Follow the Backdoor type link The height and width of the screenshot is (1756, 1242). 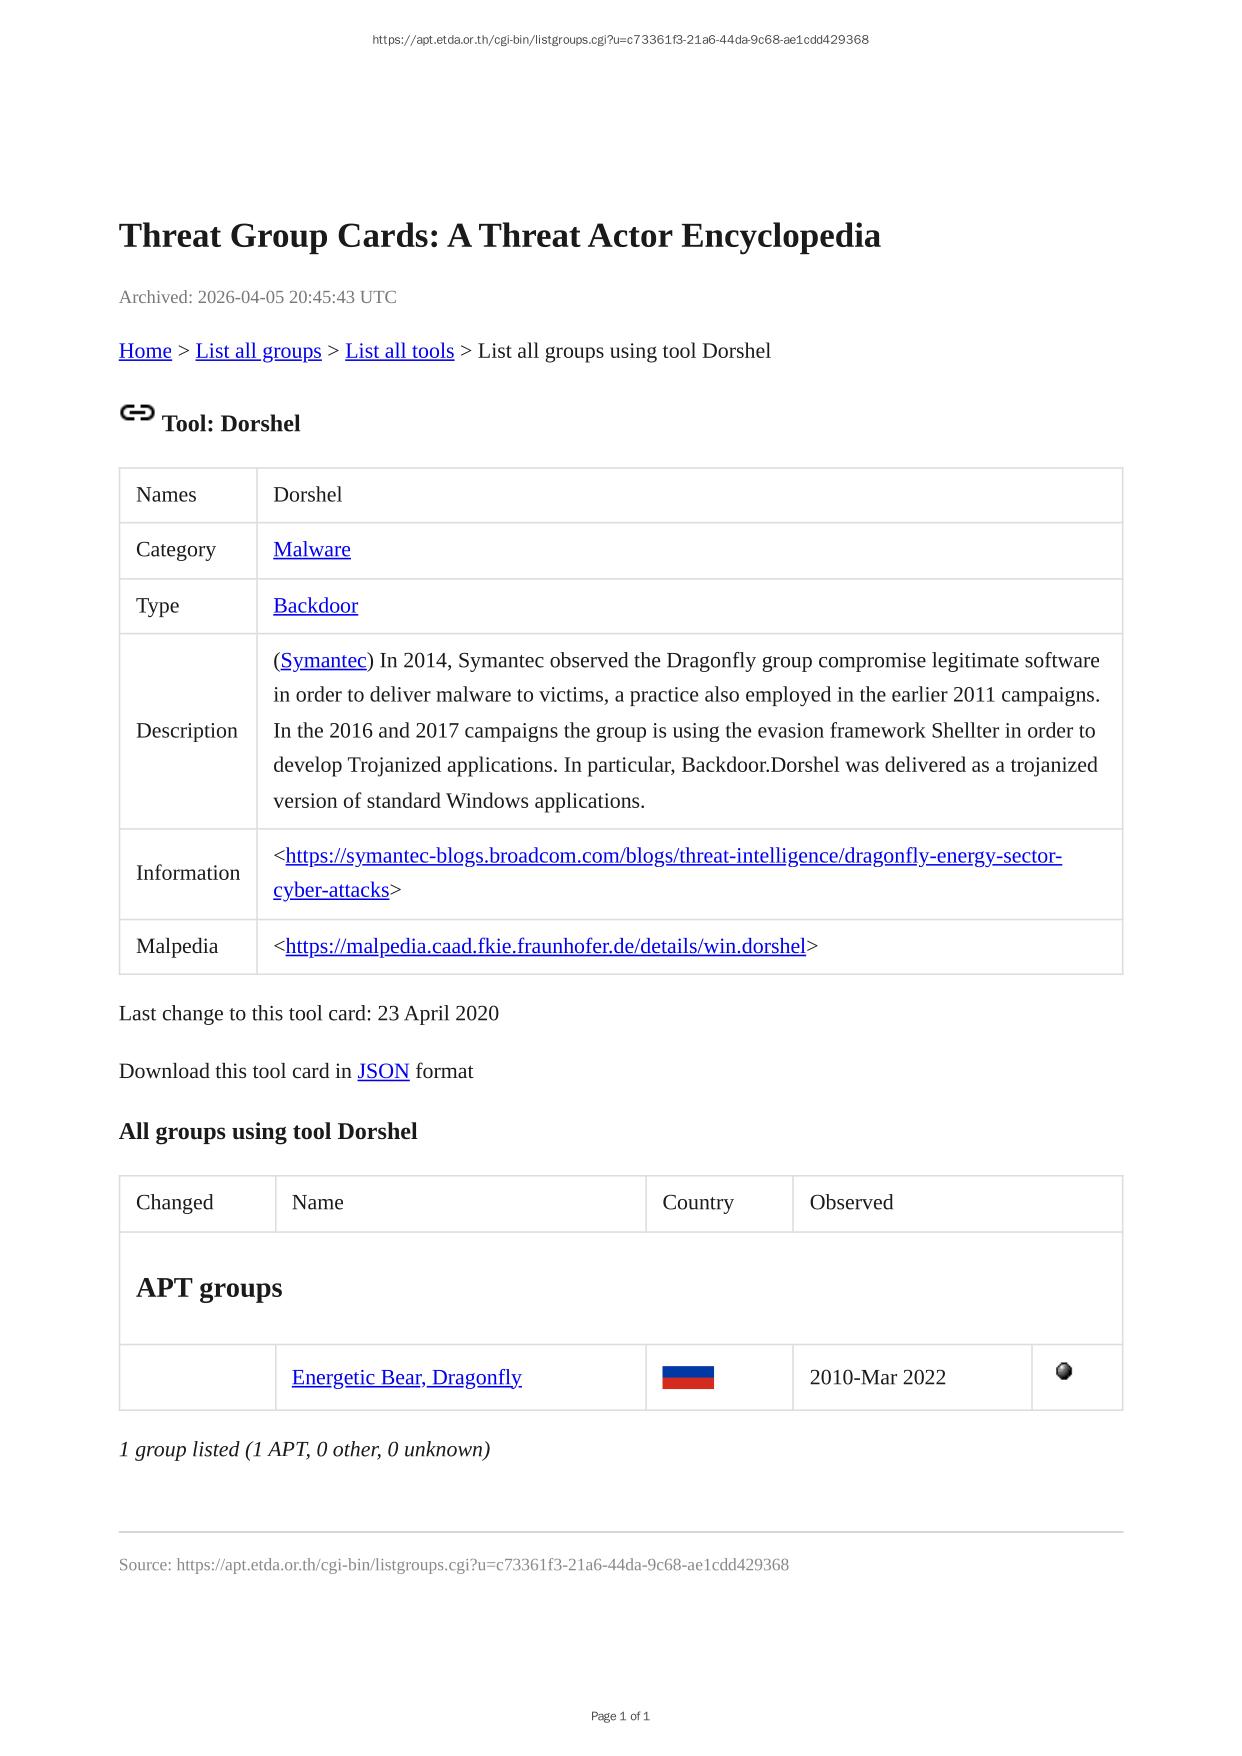[315, 606]
